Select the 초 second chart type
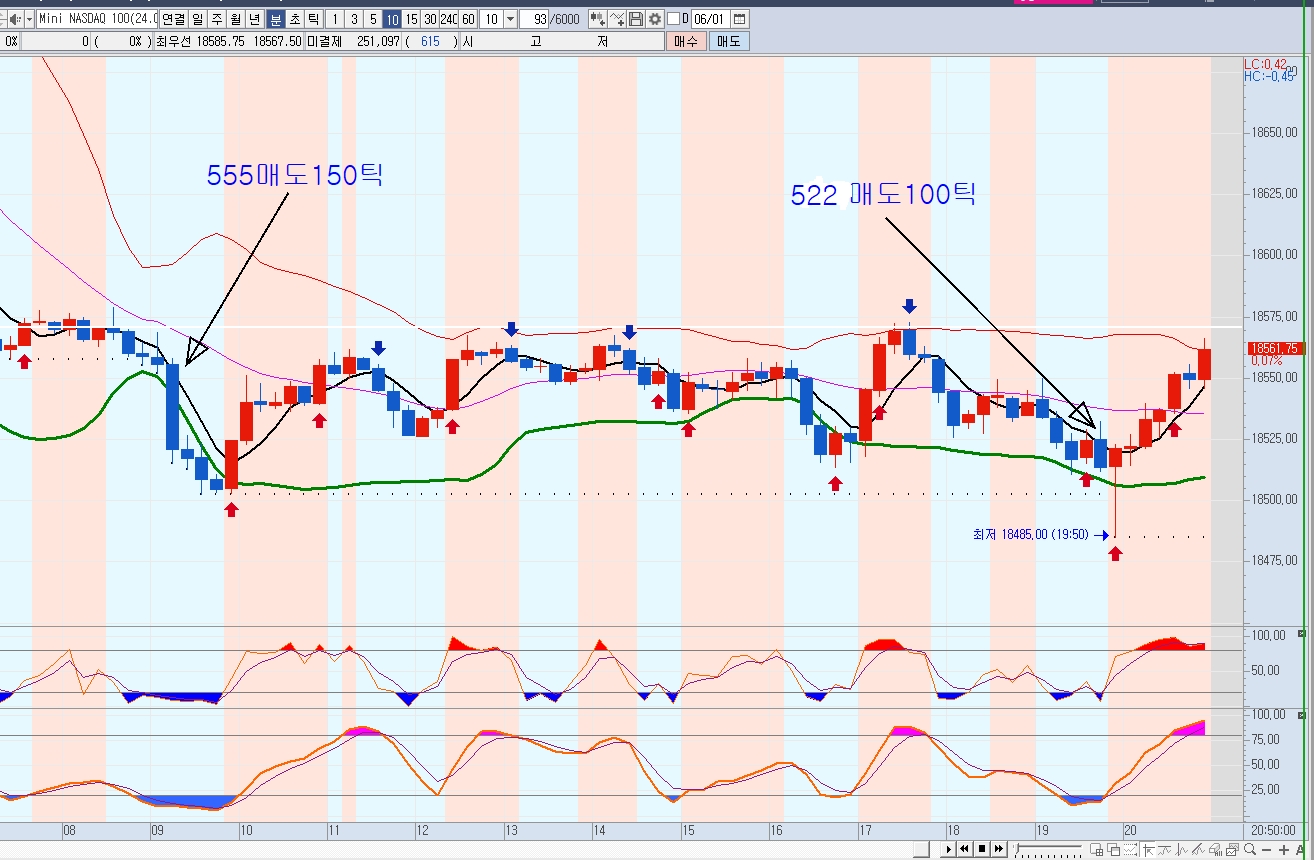This screenshot has height=860, width=1314. pyautogui.click(x=295, y=19)
